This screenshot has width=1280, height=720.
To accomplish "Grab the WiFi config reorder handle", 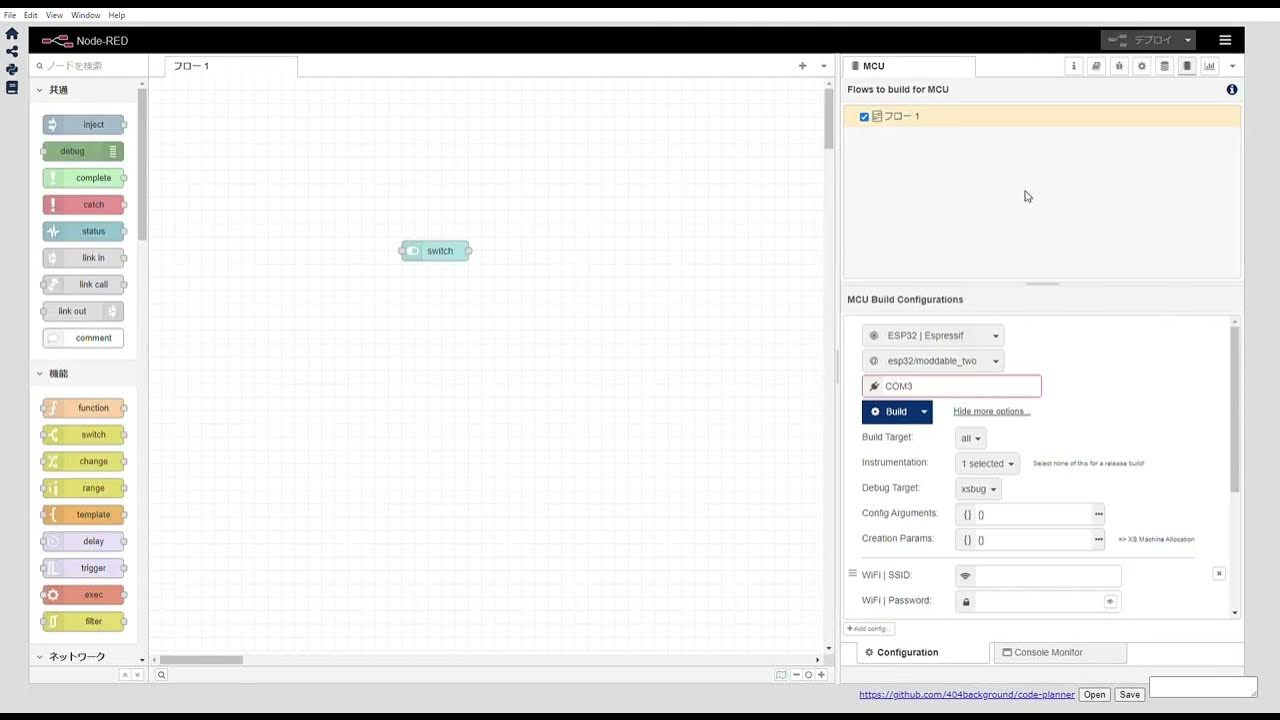I will coord(853,574).
